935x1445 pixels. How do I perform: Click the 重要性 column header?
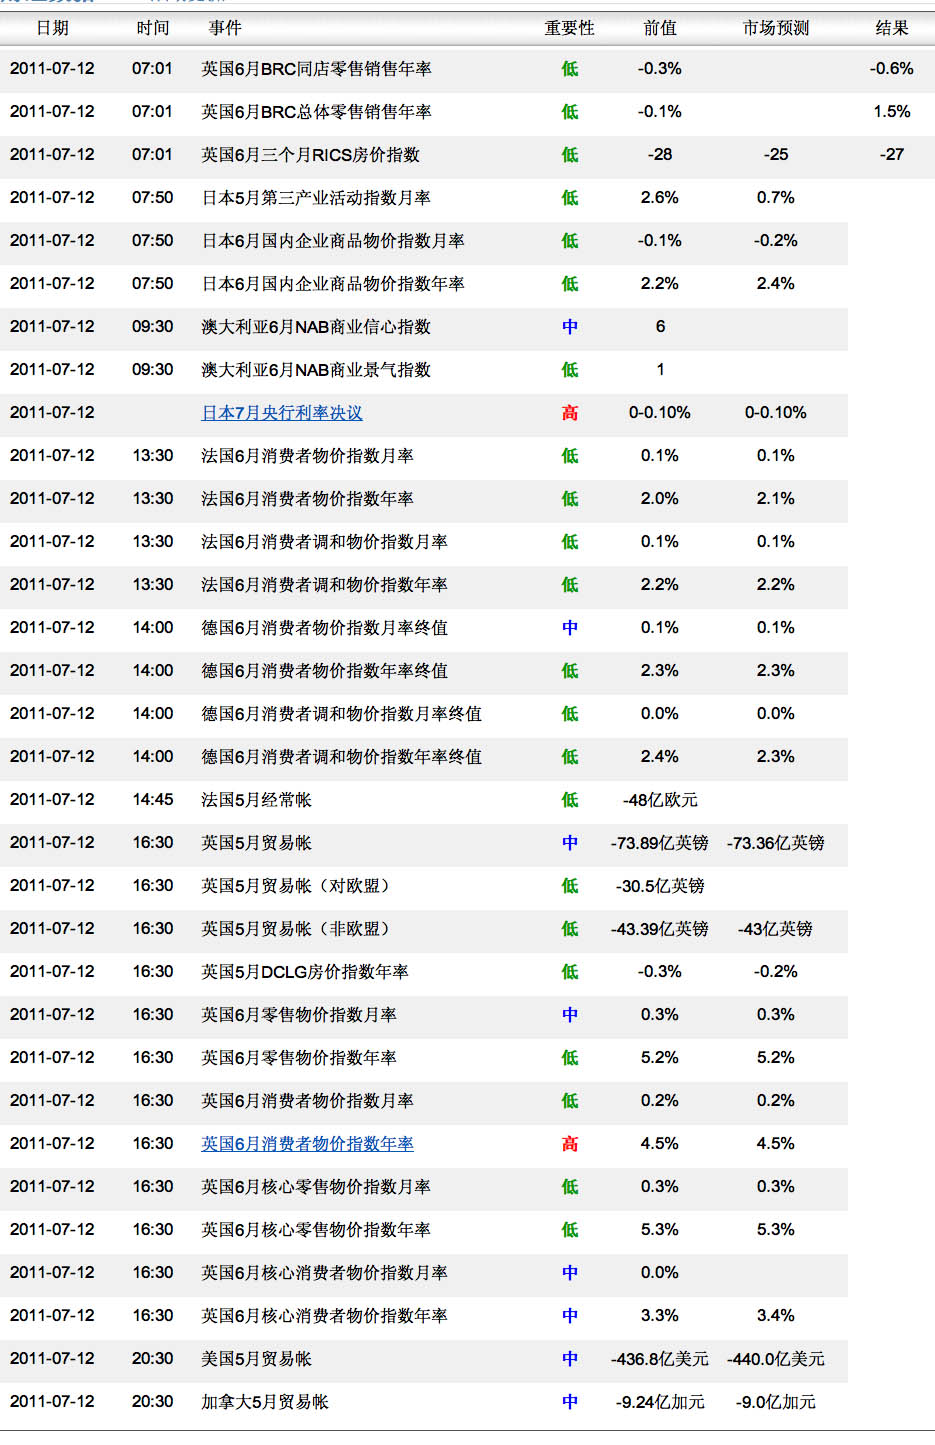(x=569, y=28)
